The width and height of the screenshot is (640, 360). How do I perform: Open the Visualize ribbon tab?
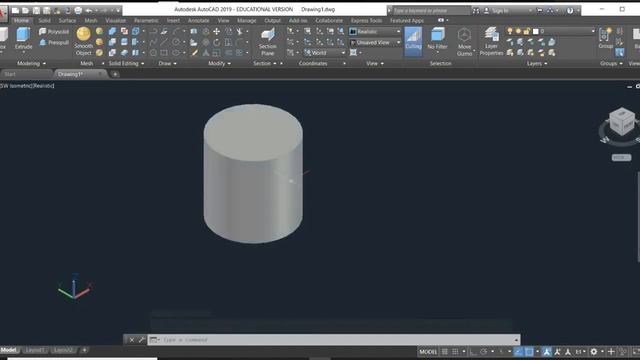pyautogui.click(x=116, y=20)
